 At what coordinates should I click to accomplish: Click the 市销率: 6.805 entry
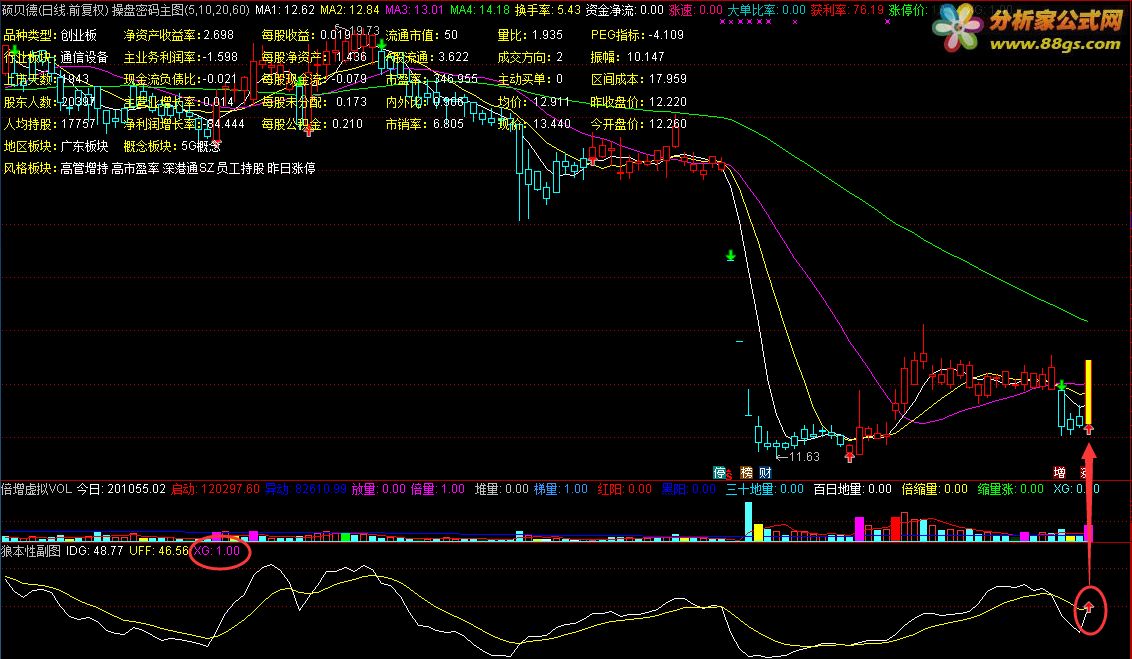[x=424, y=124]
